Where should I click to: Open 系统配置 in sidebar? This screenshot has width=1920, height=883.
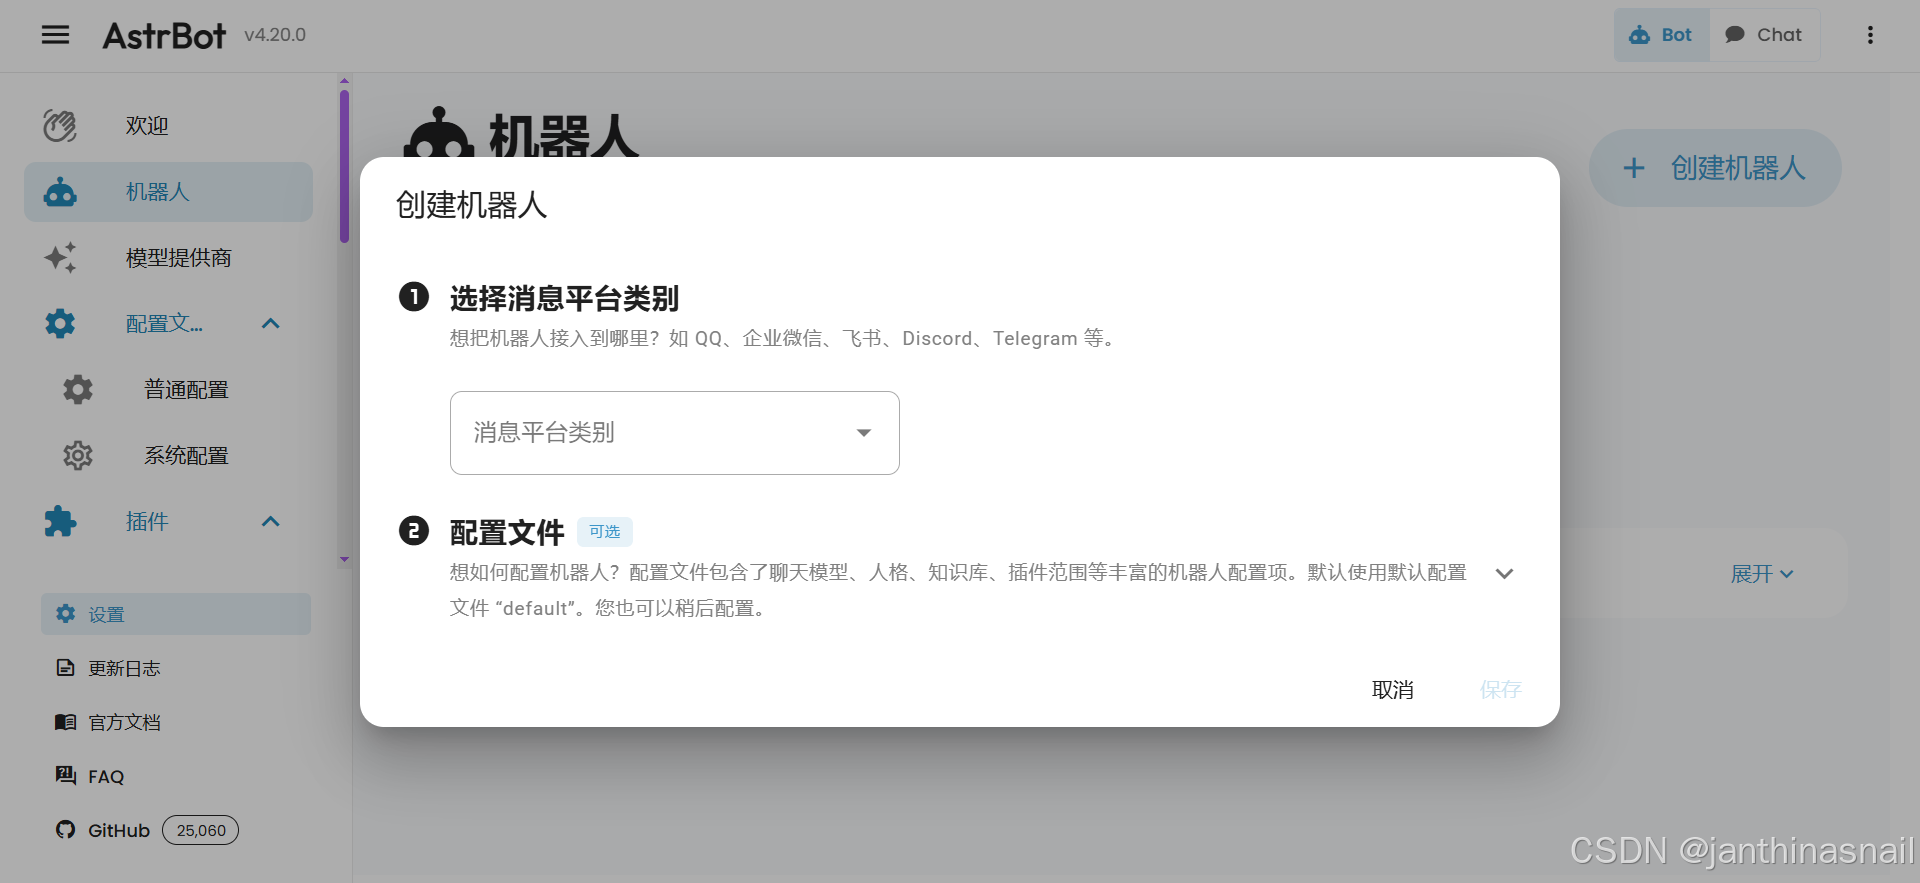point(168,456)
